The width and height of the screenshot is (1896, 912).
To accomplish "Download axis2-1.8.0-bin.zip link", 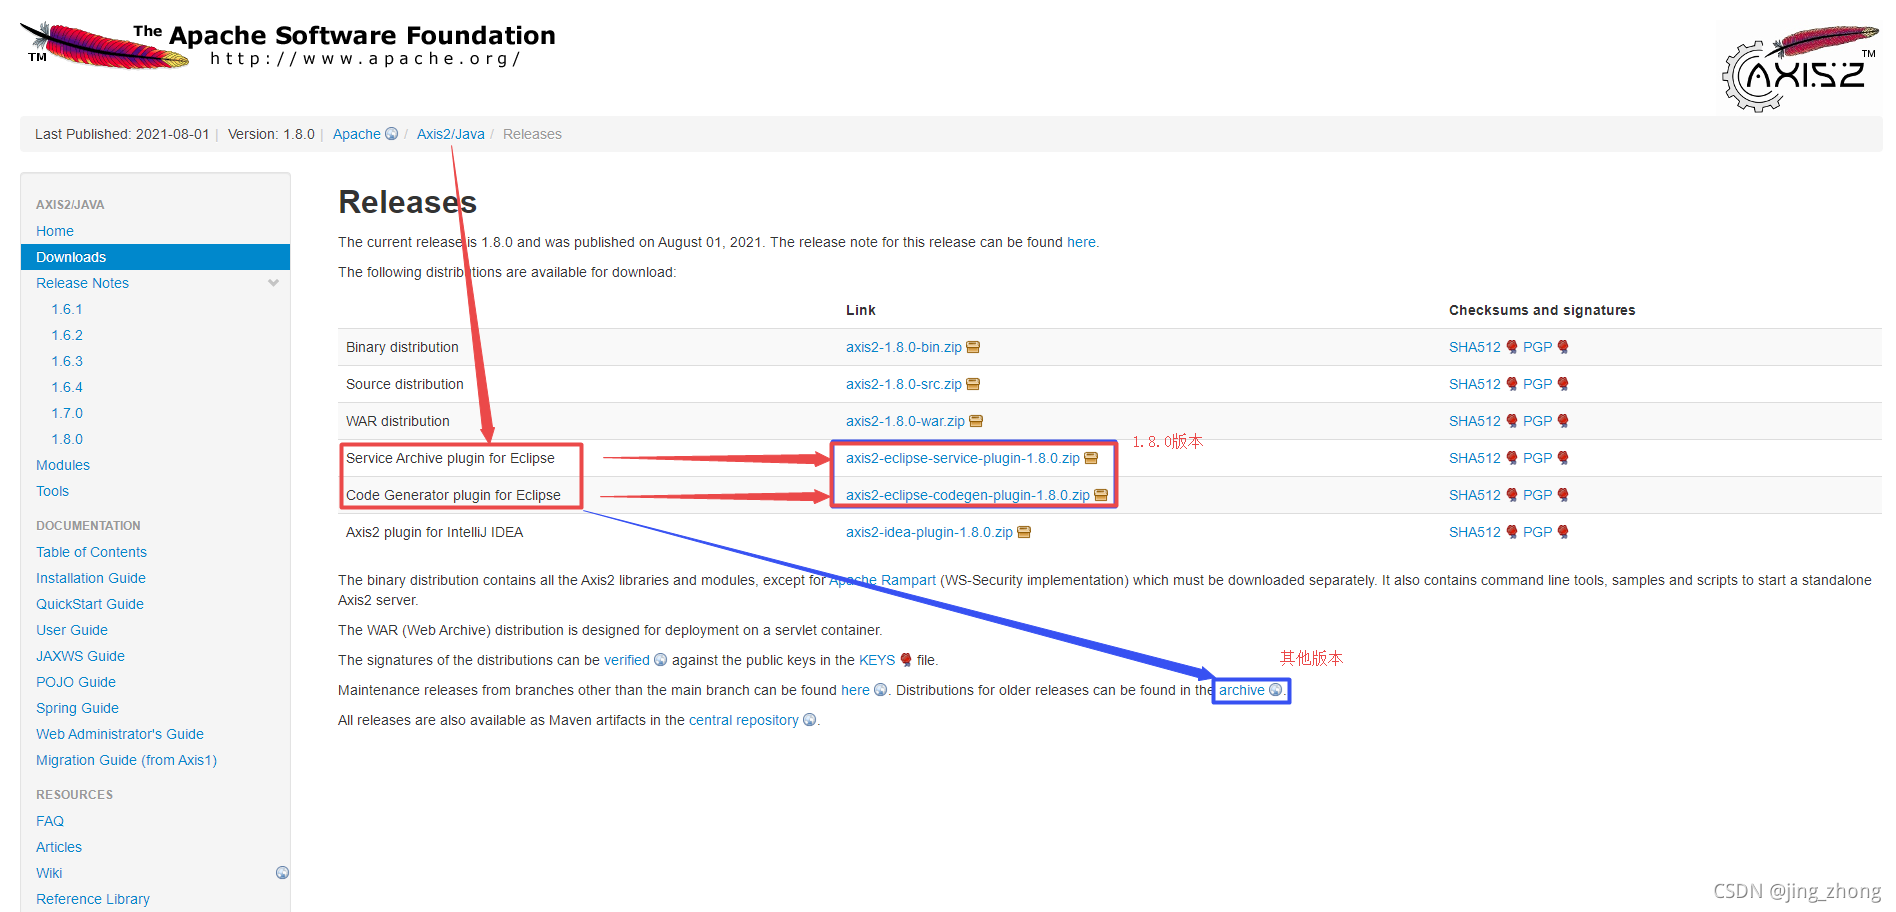I will pyautogui.click(x=904, y=347).
